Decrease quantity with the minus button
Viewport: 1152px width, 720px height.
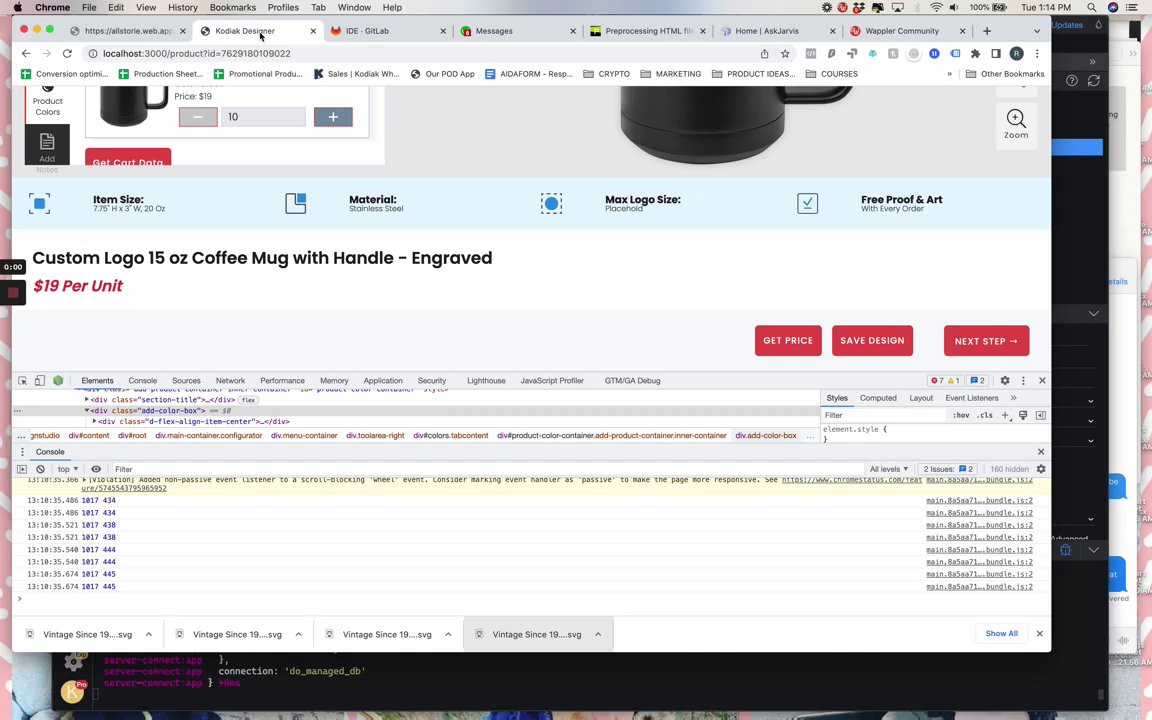tap(198, 117)
